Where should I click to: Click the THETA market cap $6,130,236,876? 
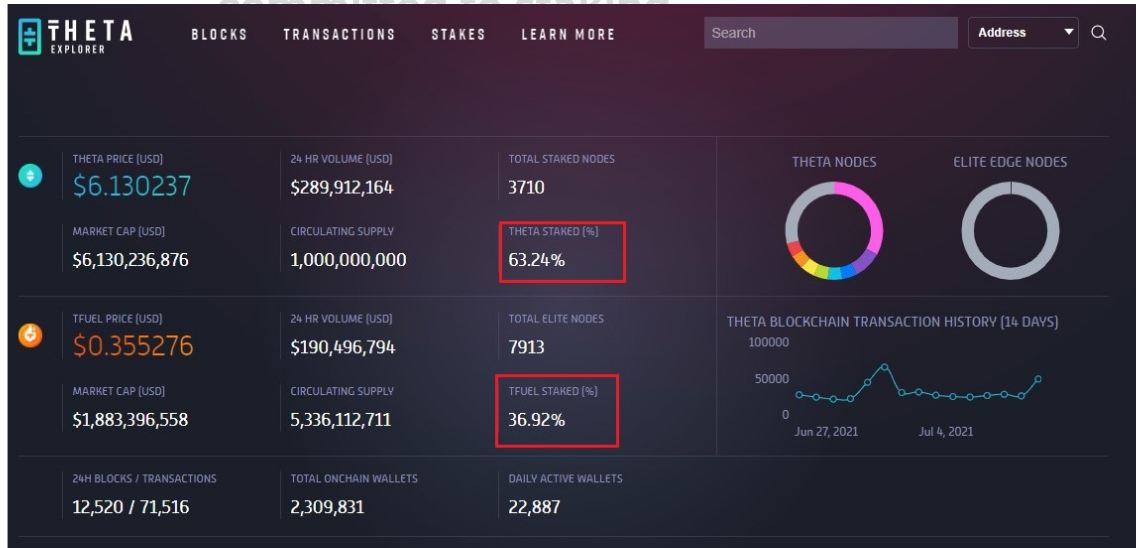pyautogui.click(x=130, y=260)
